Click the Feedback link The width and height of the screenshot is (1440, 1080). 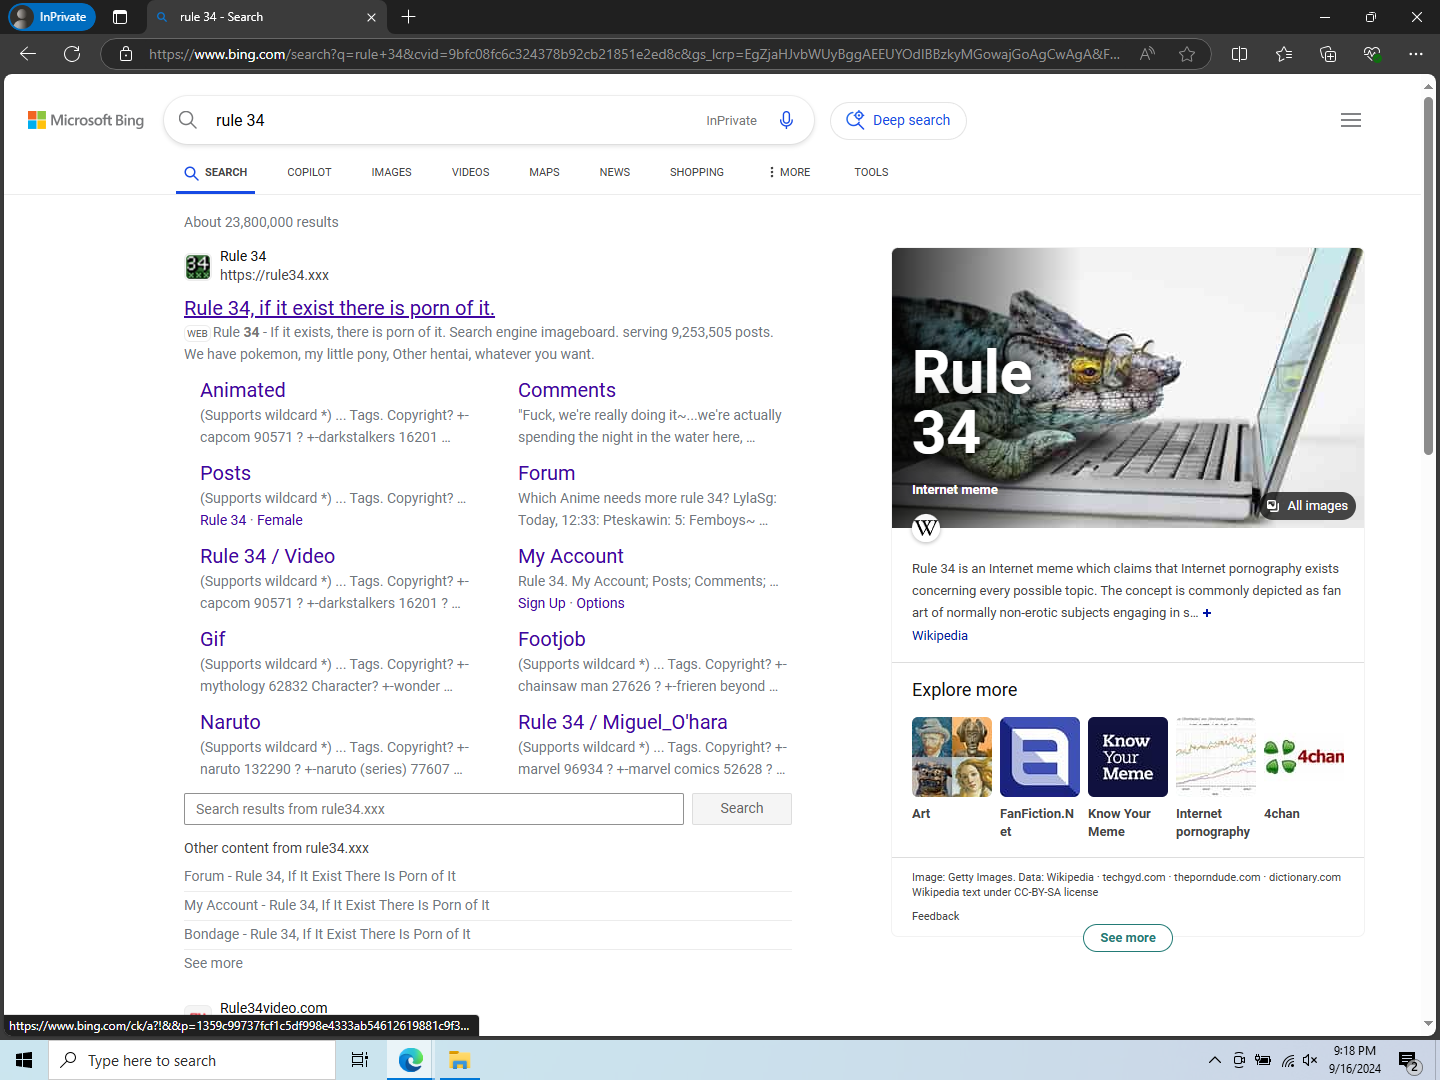(x=935, y=916)
